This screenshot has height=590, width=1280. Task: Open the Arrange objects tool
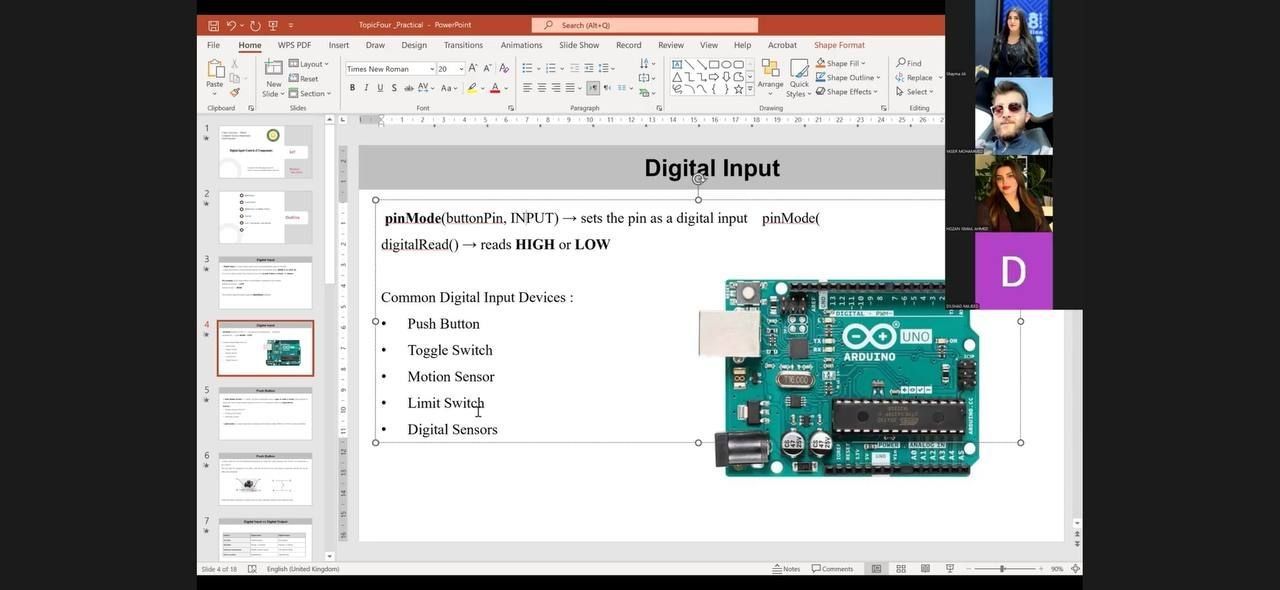(x=770, y=75)
